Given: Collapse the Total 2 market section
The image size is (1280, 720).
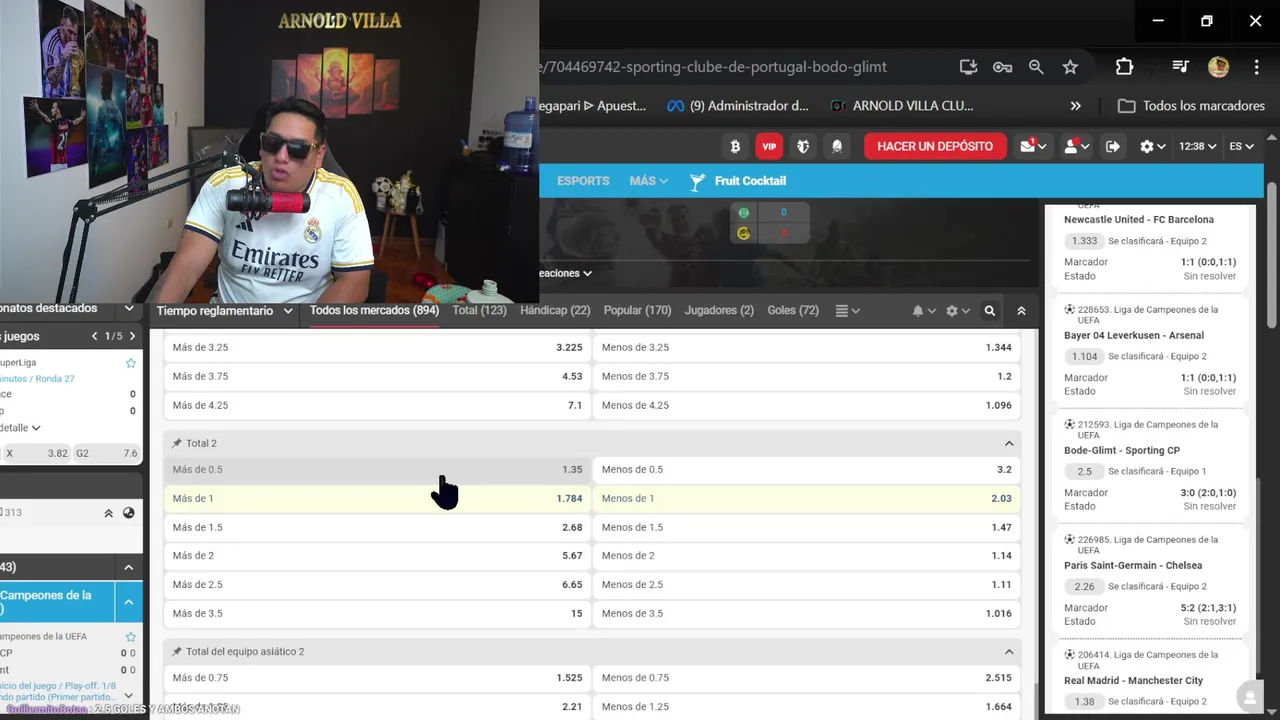Looking at the screenshot, I should (x=1009, y=443).
